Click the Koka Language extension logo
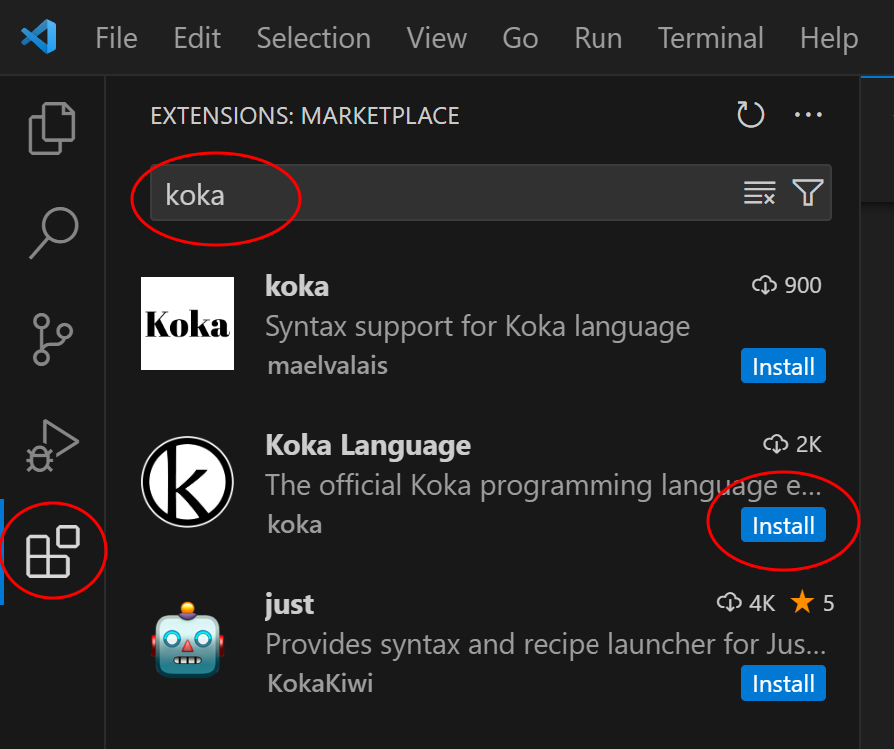 [187, 482]
